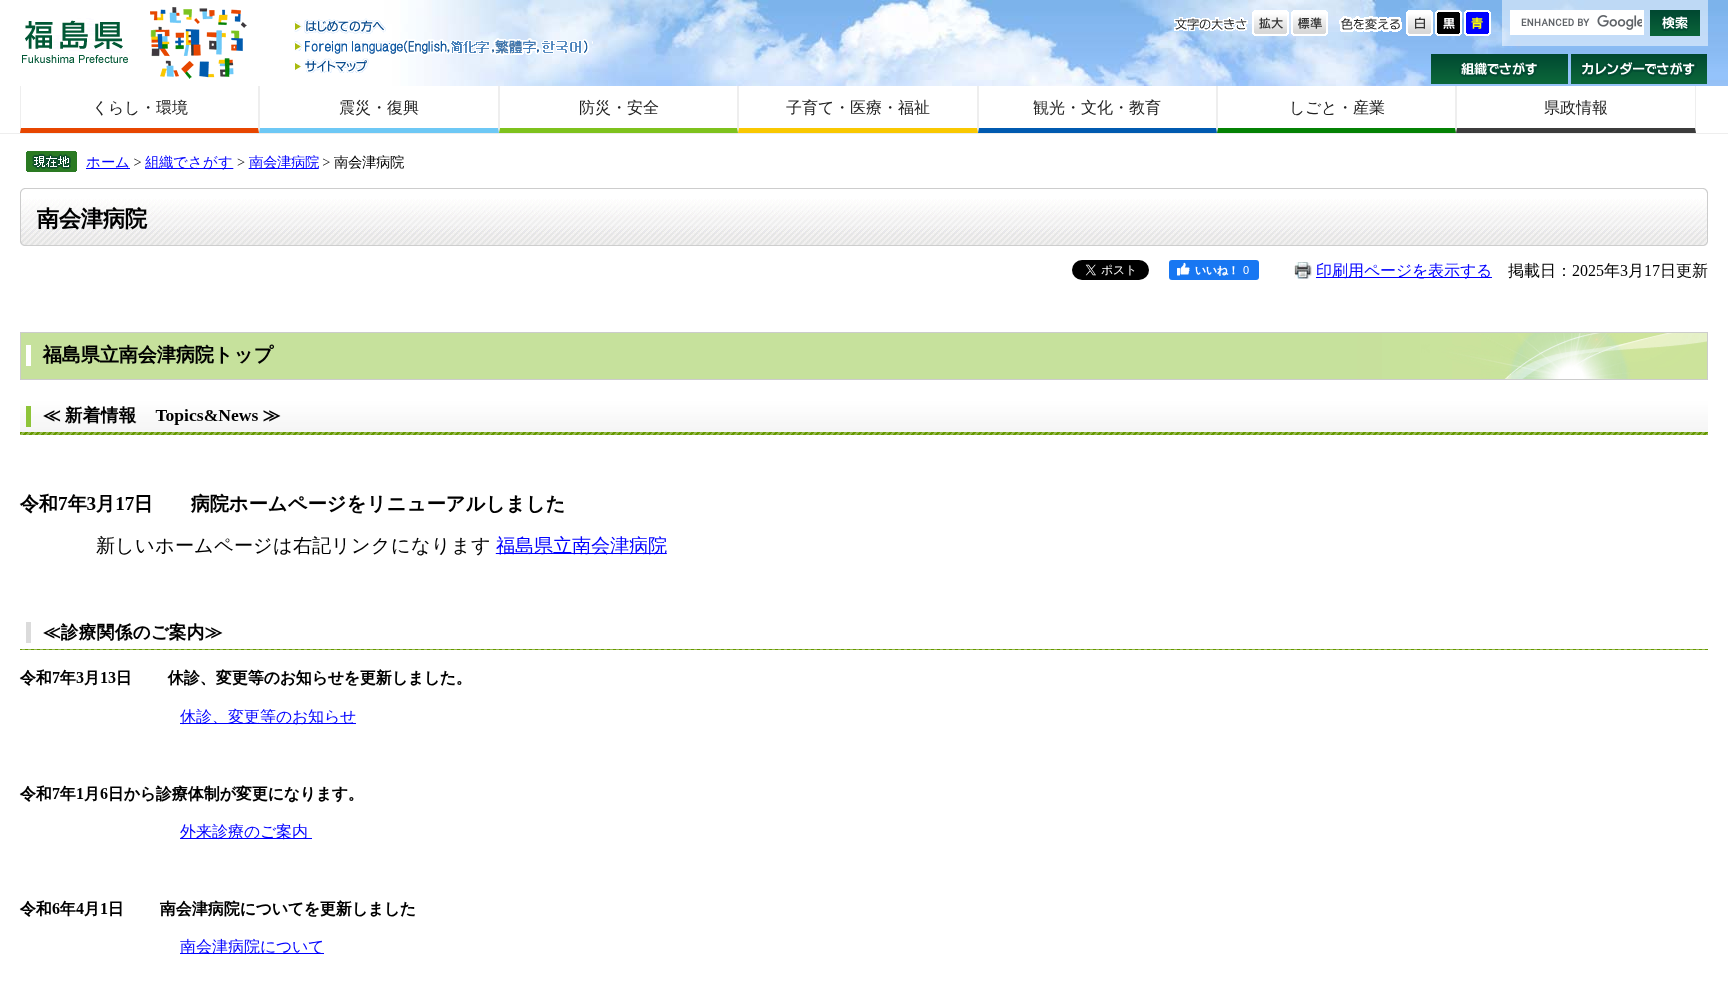Enlarge text with 拡大 button
The width and height of the screenshot is (1728, 1000).
[1270, 23]
